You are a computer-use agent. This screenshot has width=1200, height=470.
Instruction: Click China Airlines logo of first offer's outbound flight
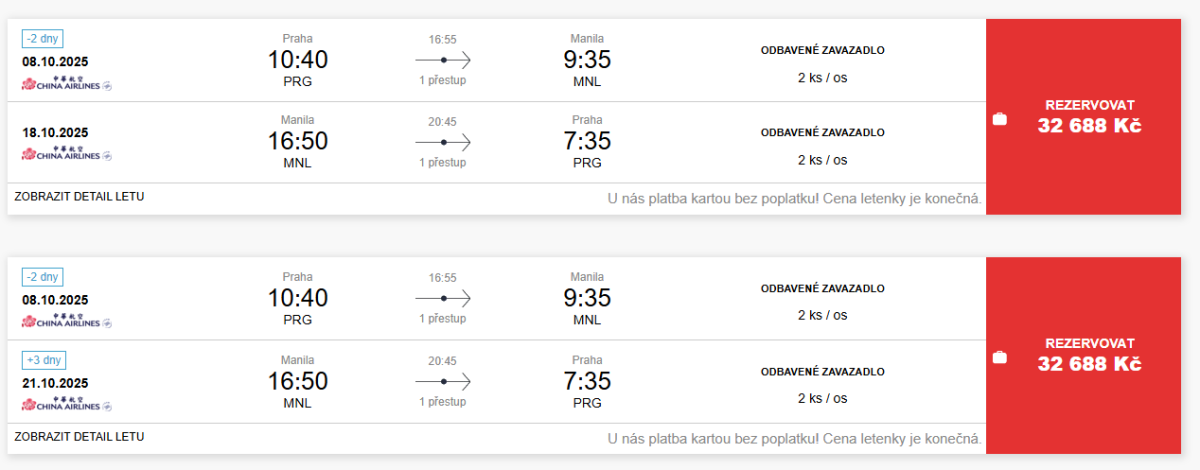click(66, 84)
